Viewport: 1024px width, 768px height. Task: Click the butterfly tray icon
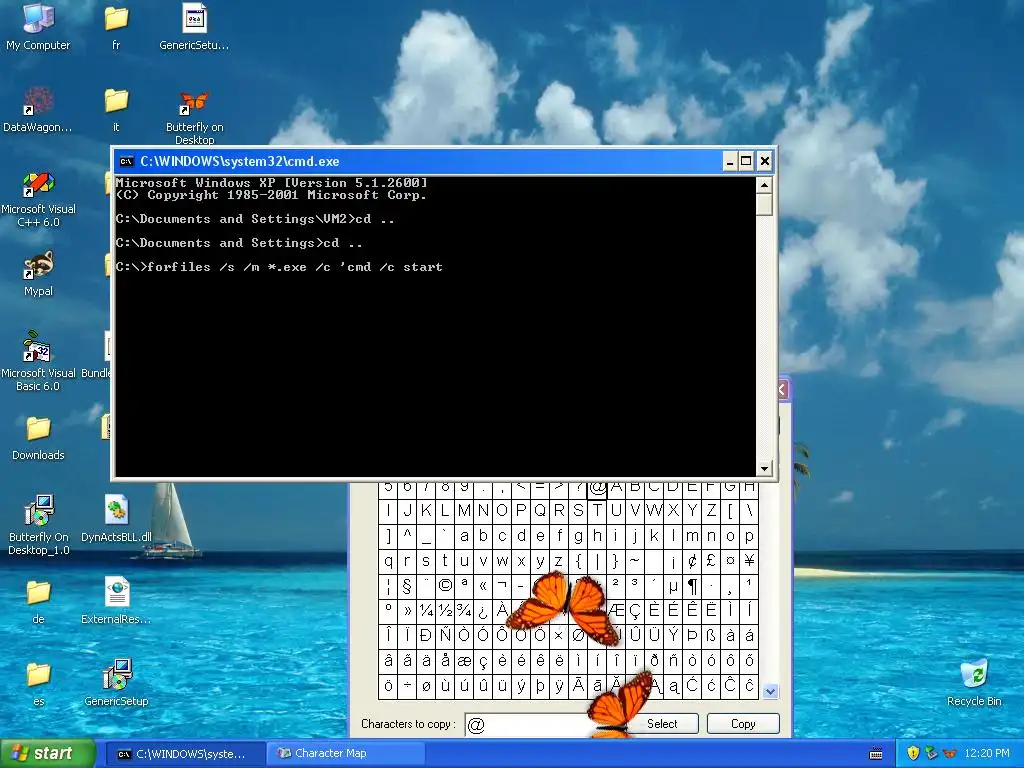pyautogui.click(x=950, y=753)
